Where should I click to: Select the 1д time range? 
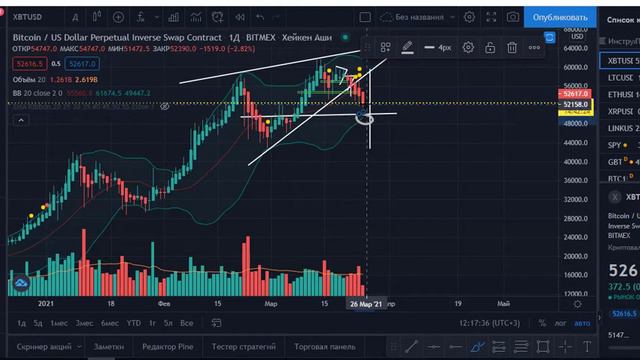point(21,323)
